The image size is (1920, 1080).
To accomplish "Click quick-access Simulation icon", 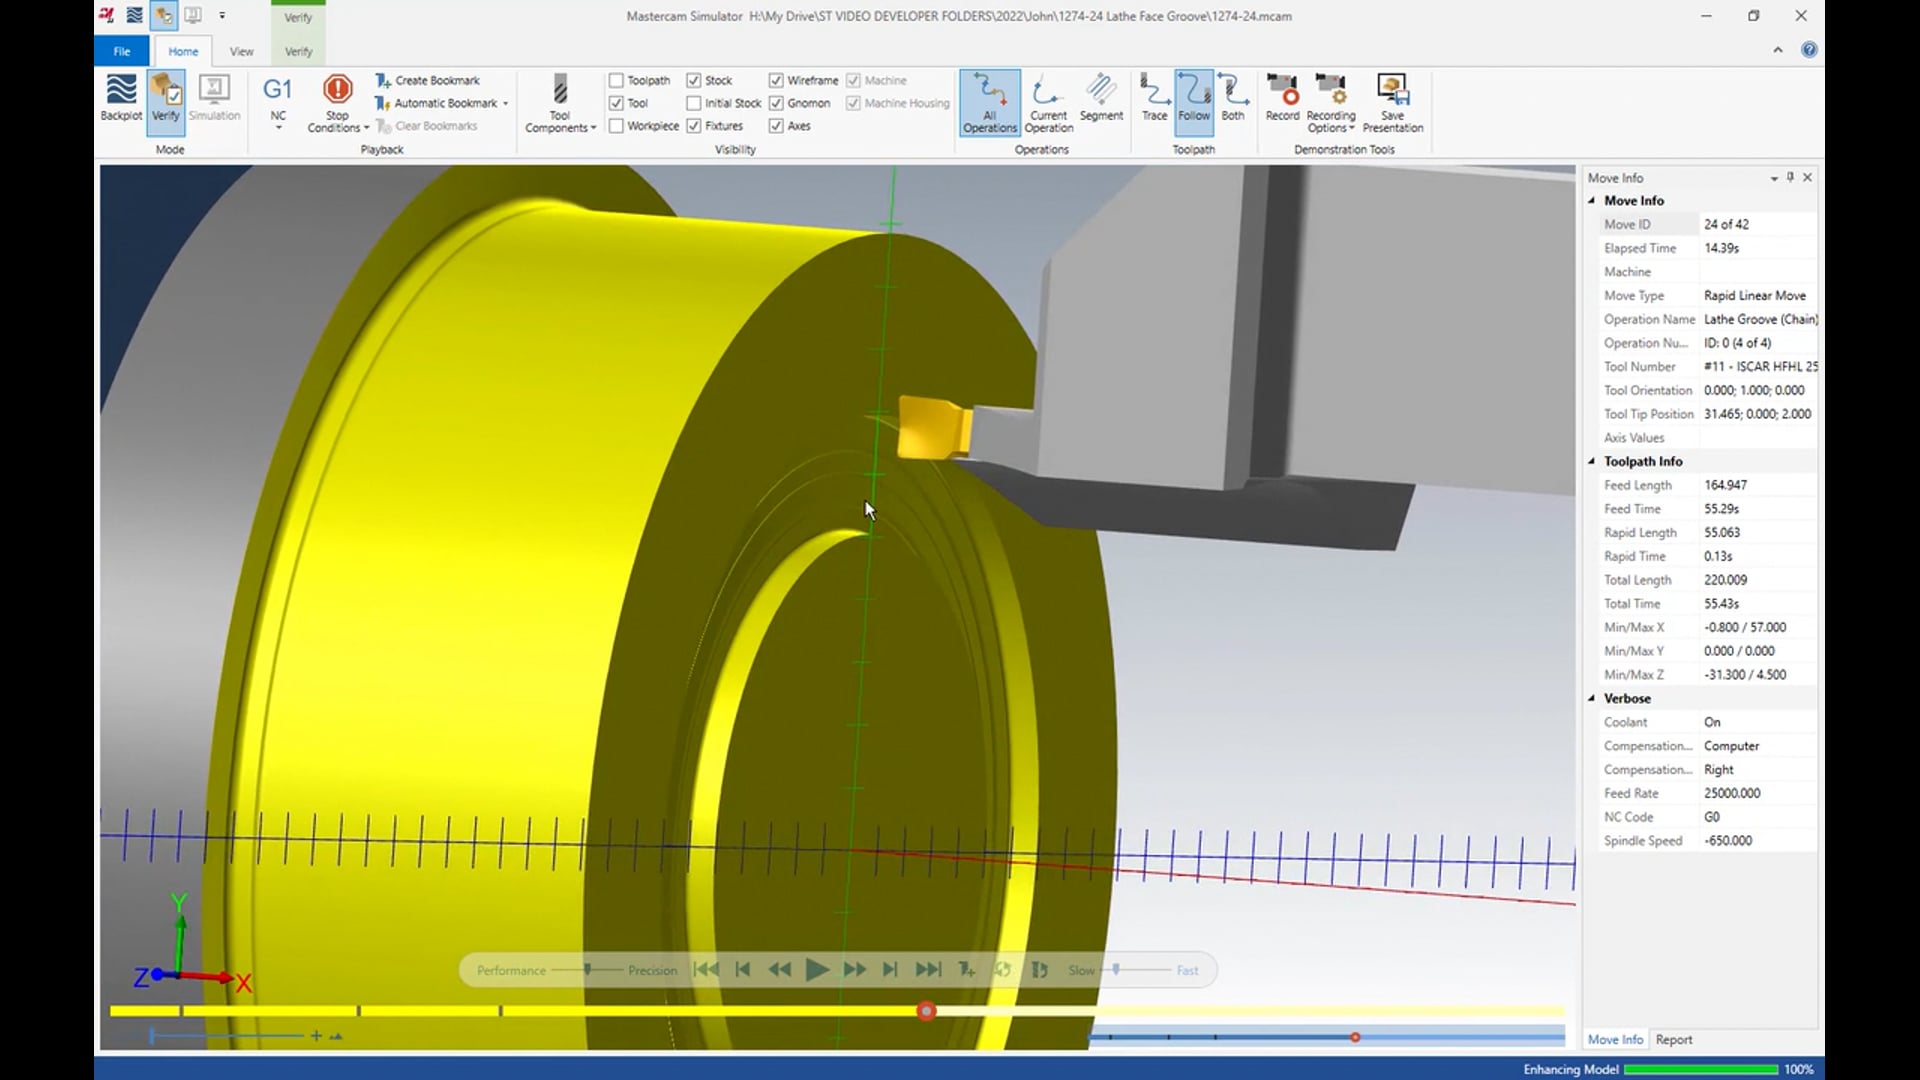I will 193,15.
